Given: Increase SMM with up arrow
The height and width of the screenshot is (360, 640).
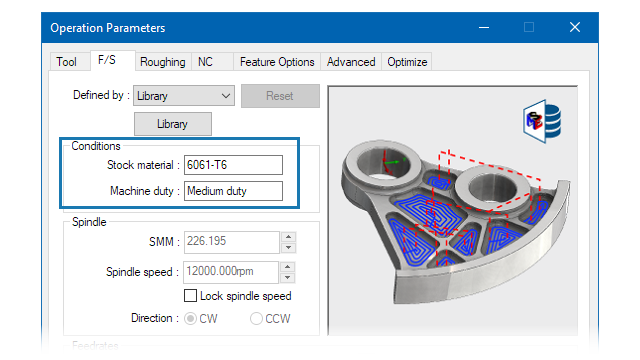Looking at the screenshot, I should click(x=289, y=237).
